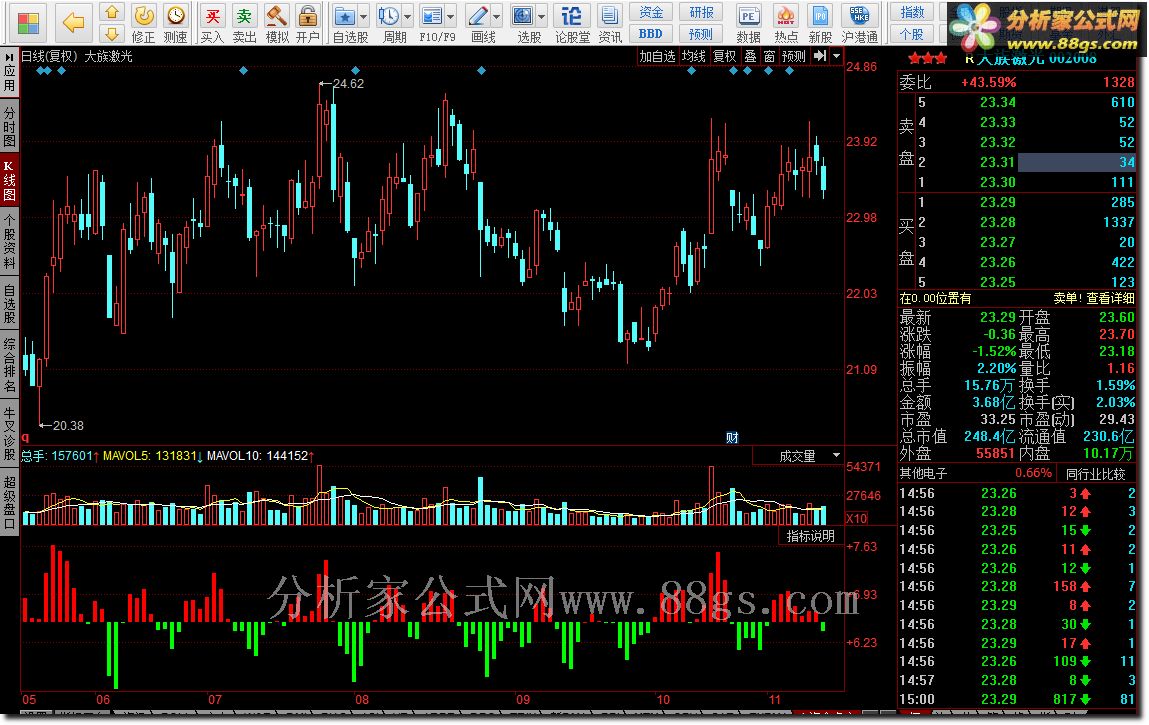This screenshot has width=1149, height=725.
Task: Click the buy level 2 price 23.28
Action: pyautogui.click(x=998, y=222)
